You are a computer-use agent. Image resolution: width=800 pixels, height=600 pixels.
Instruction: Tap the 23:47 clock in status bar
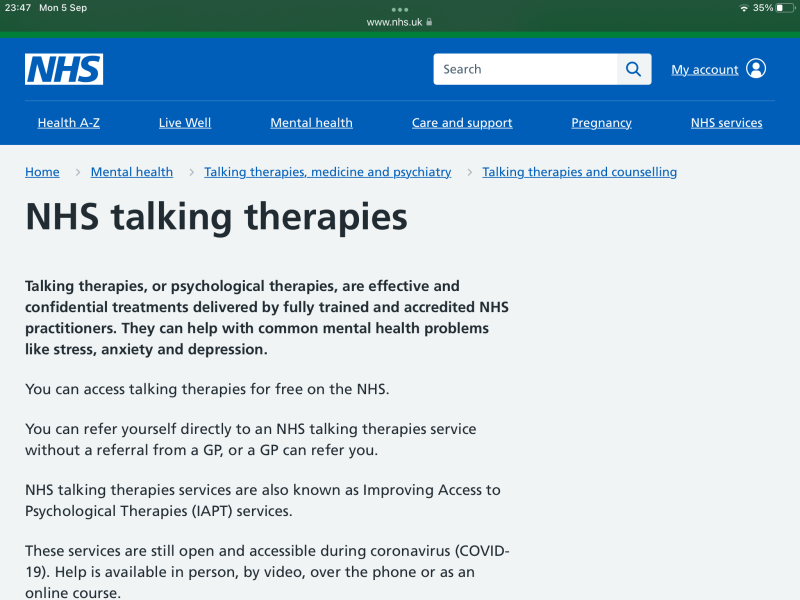pyautogui.click(x=18, y=8)
